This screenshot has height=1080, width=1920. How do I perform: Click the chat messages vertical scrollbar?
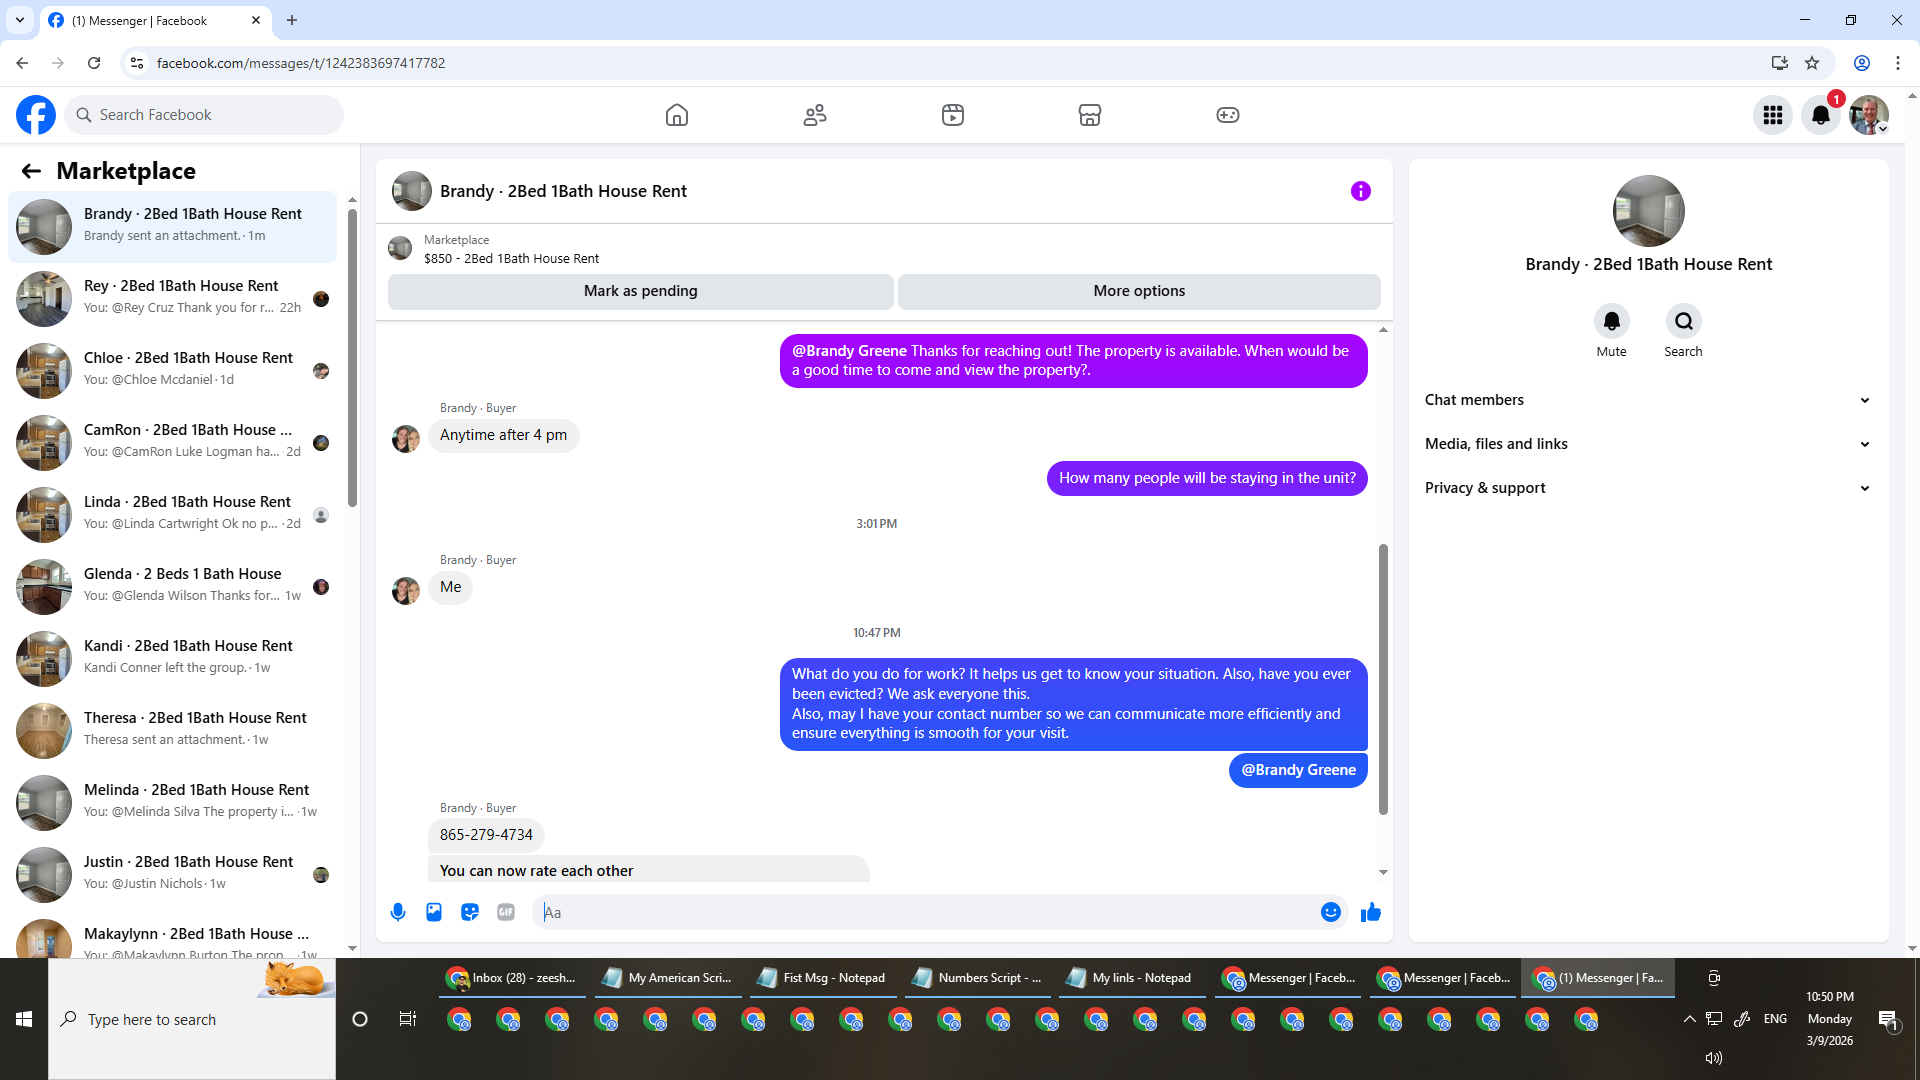point(1383,680)
